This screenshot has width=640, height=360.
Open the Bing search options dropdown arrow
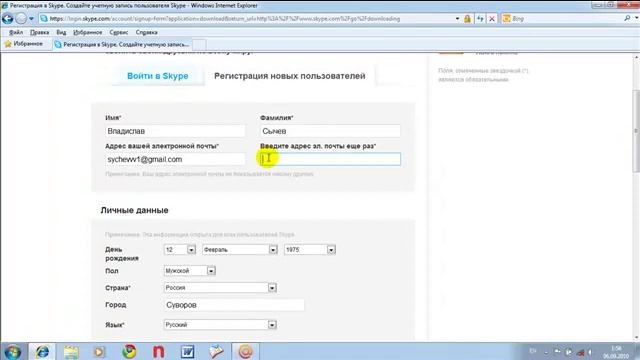(x=636, y=18)
